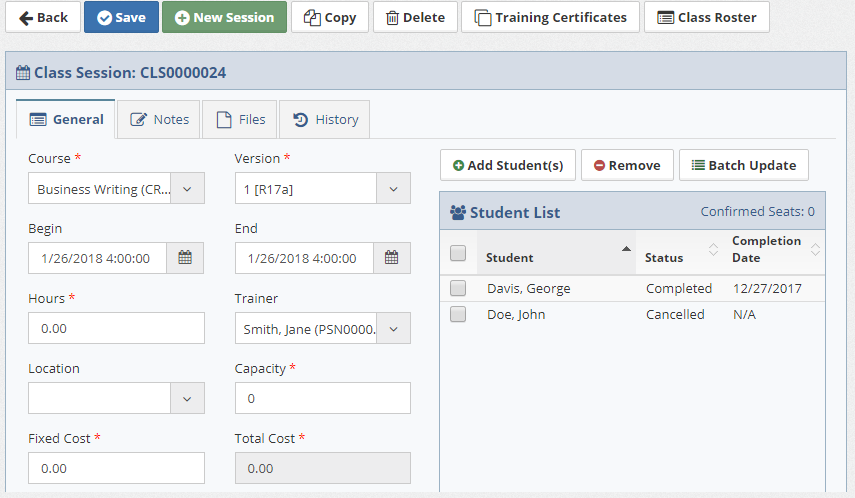Screen dimensions: 855x498
Task: Edit the End date field
Action: pyautogui.click(x=304, y=258)
